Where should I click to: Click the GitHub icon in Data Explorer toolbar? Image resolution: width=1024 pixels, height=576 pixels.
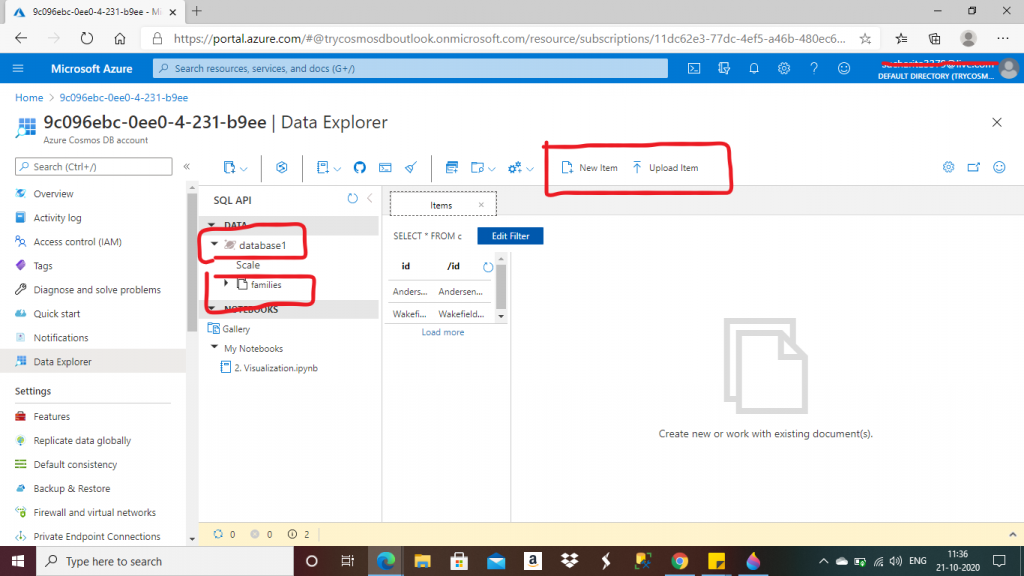pos(359,167)
